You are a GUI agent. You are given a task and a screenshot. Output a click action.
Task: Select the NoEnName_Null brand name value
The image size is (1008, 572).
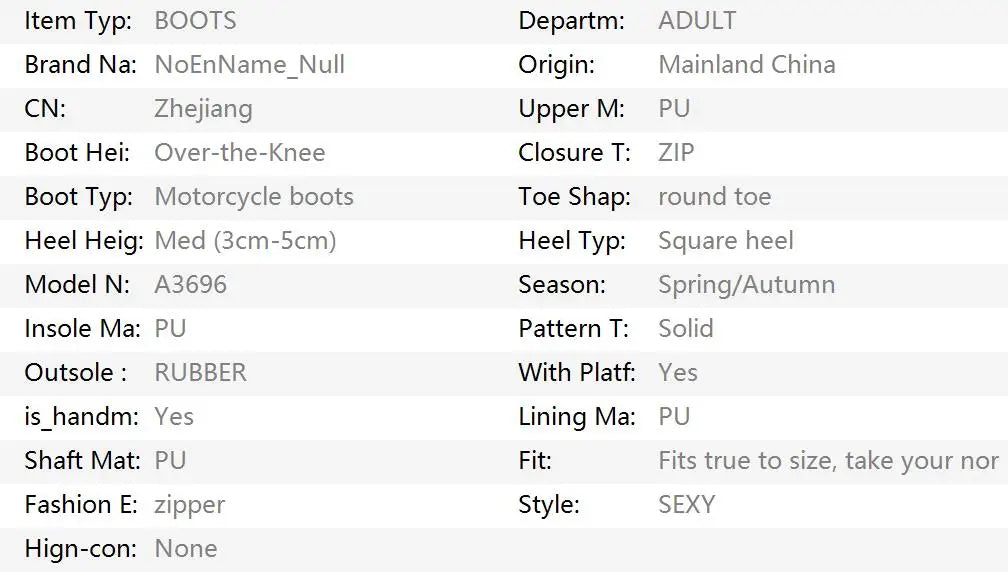coord(250,65)
